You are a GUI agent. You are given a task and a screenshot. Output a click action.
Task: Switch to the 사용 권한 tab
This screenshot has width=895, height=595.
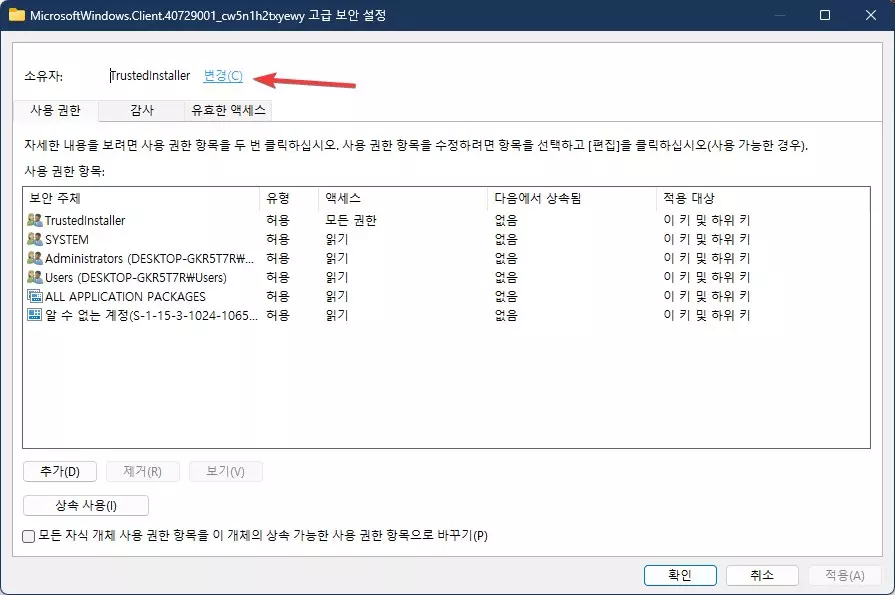(x=55, y=110)
